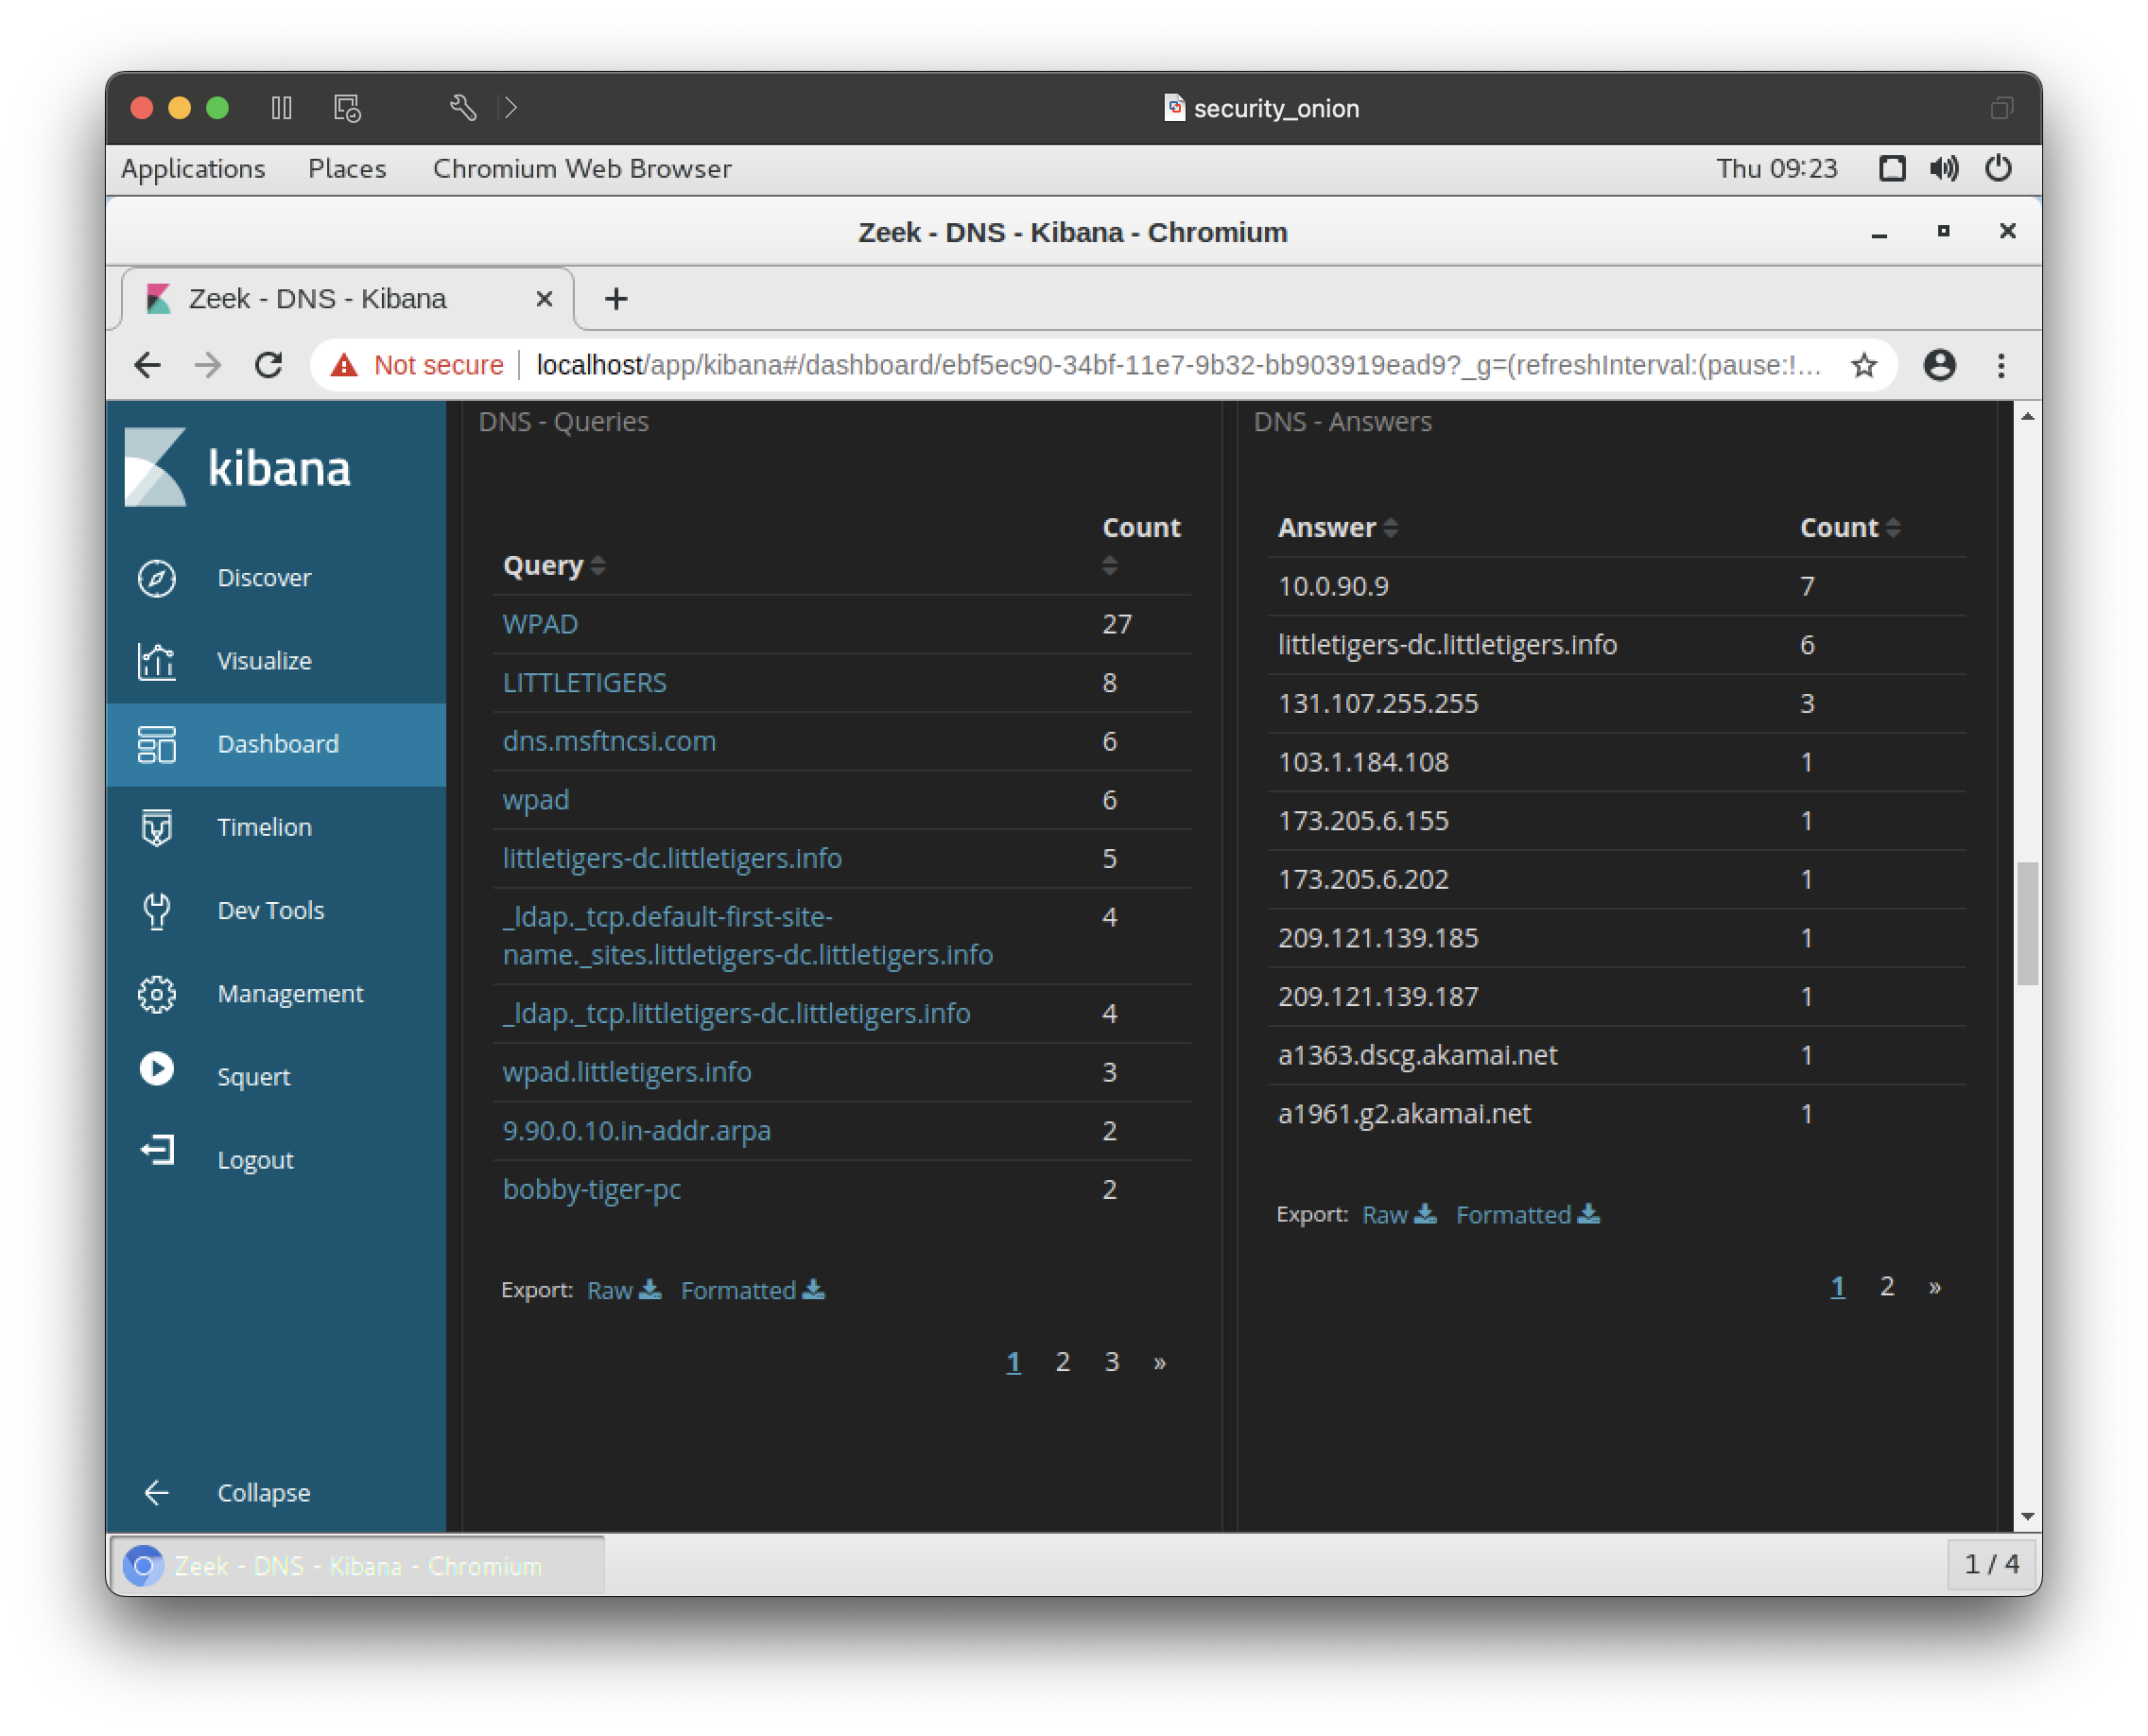Select the Zeek - DNS - Kibana tab
Screen dimensions: 2148x1736
coord(348,299)
